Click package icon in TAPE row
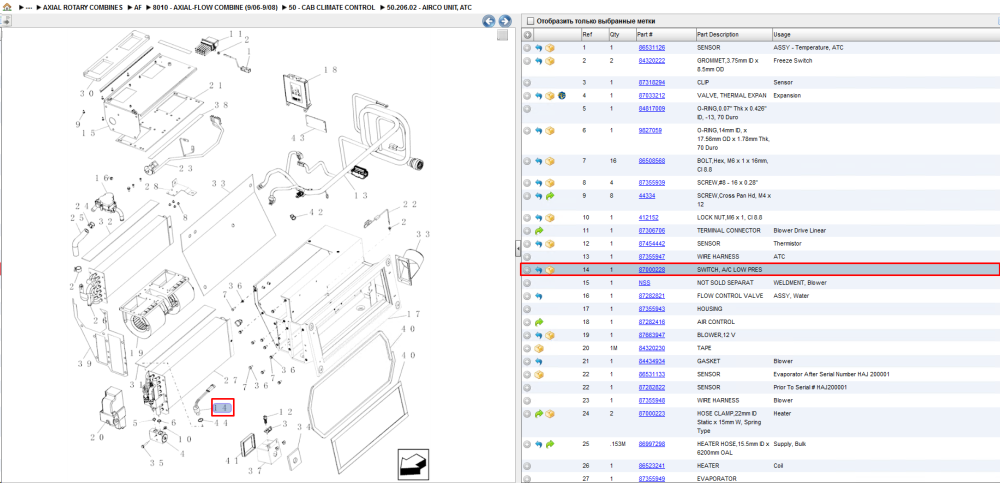Image resolution: width=1000 pixels, height=483 pixels. point(538,348)
